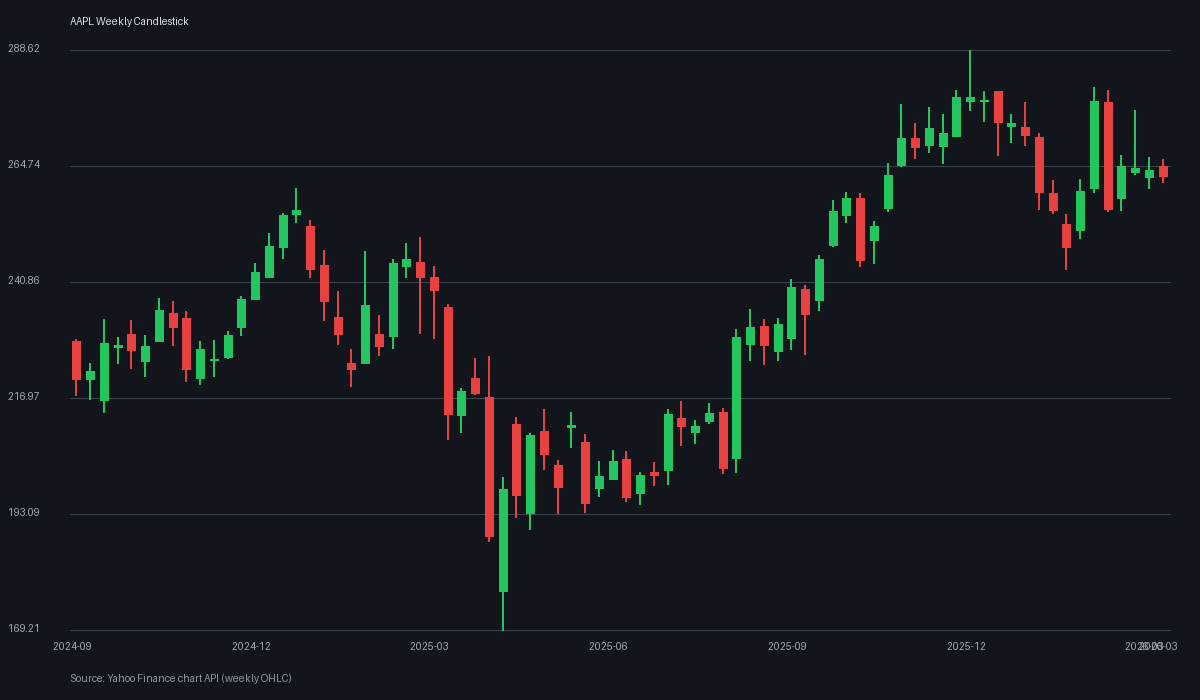Select the last candlestick on the chart
The width and height of the screenshot is (1200, 700).
pos(1162,172)
